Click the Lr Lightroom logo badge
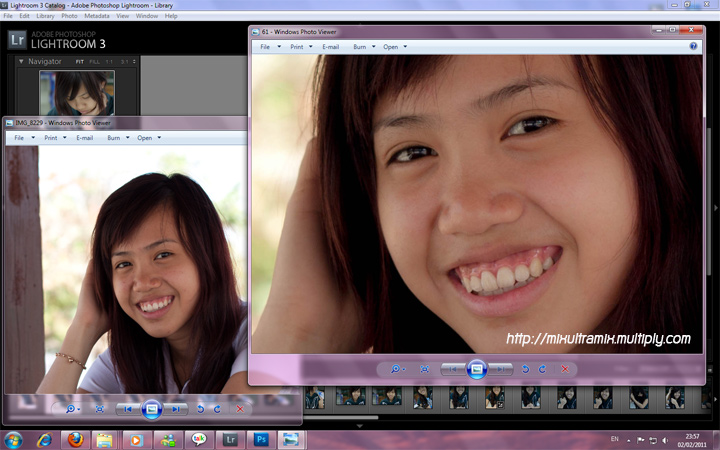This screenshot has width=720, height=450. coord(17,40)
